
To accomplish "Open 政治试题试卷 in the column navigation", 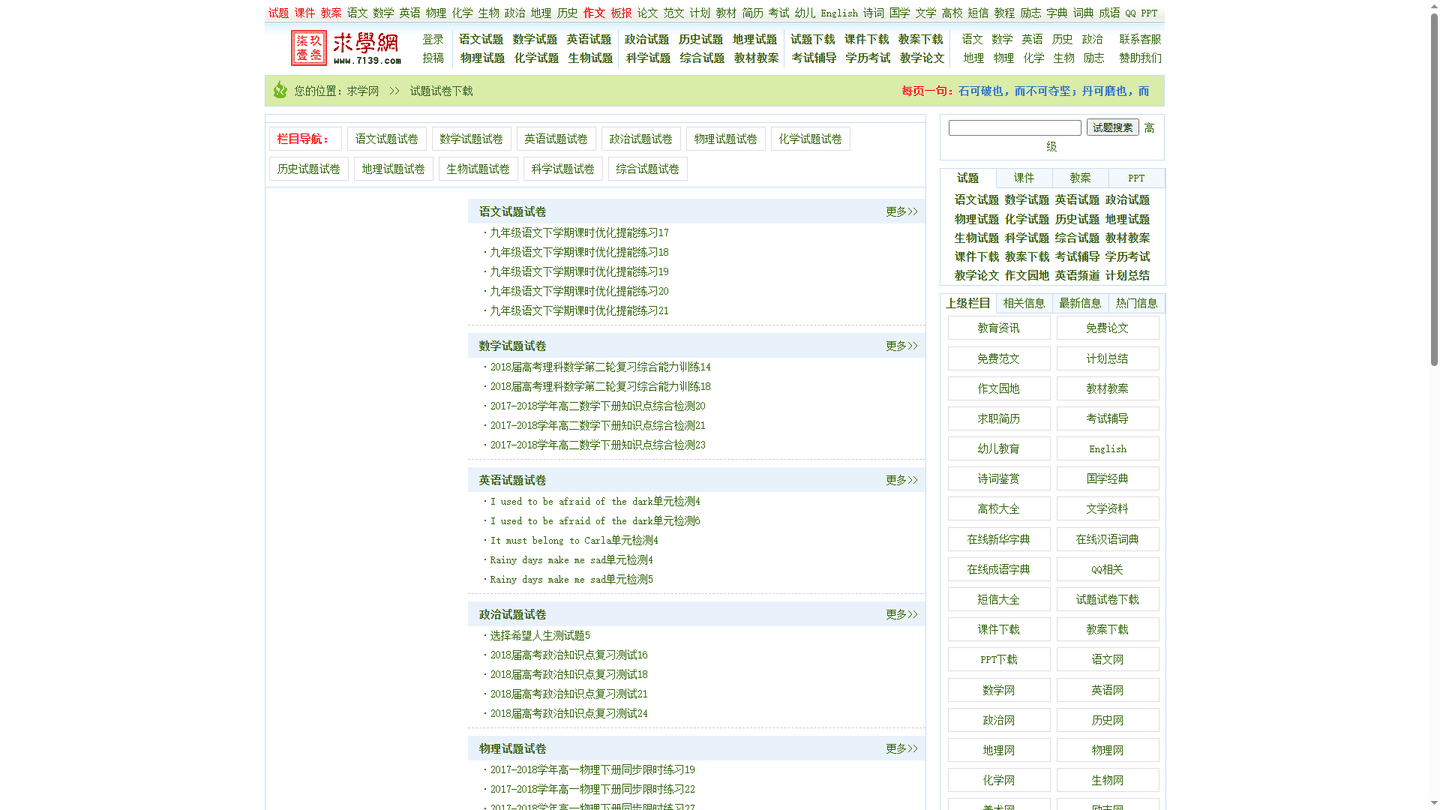I will tap(641, 139).
